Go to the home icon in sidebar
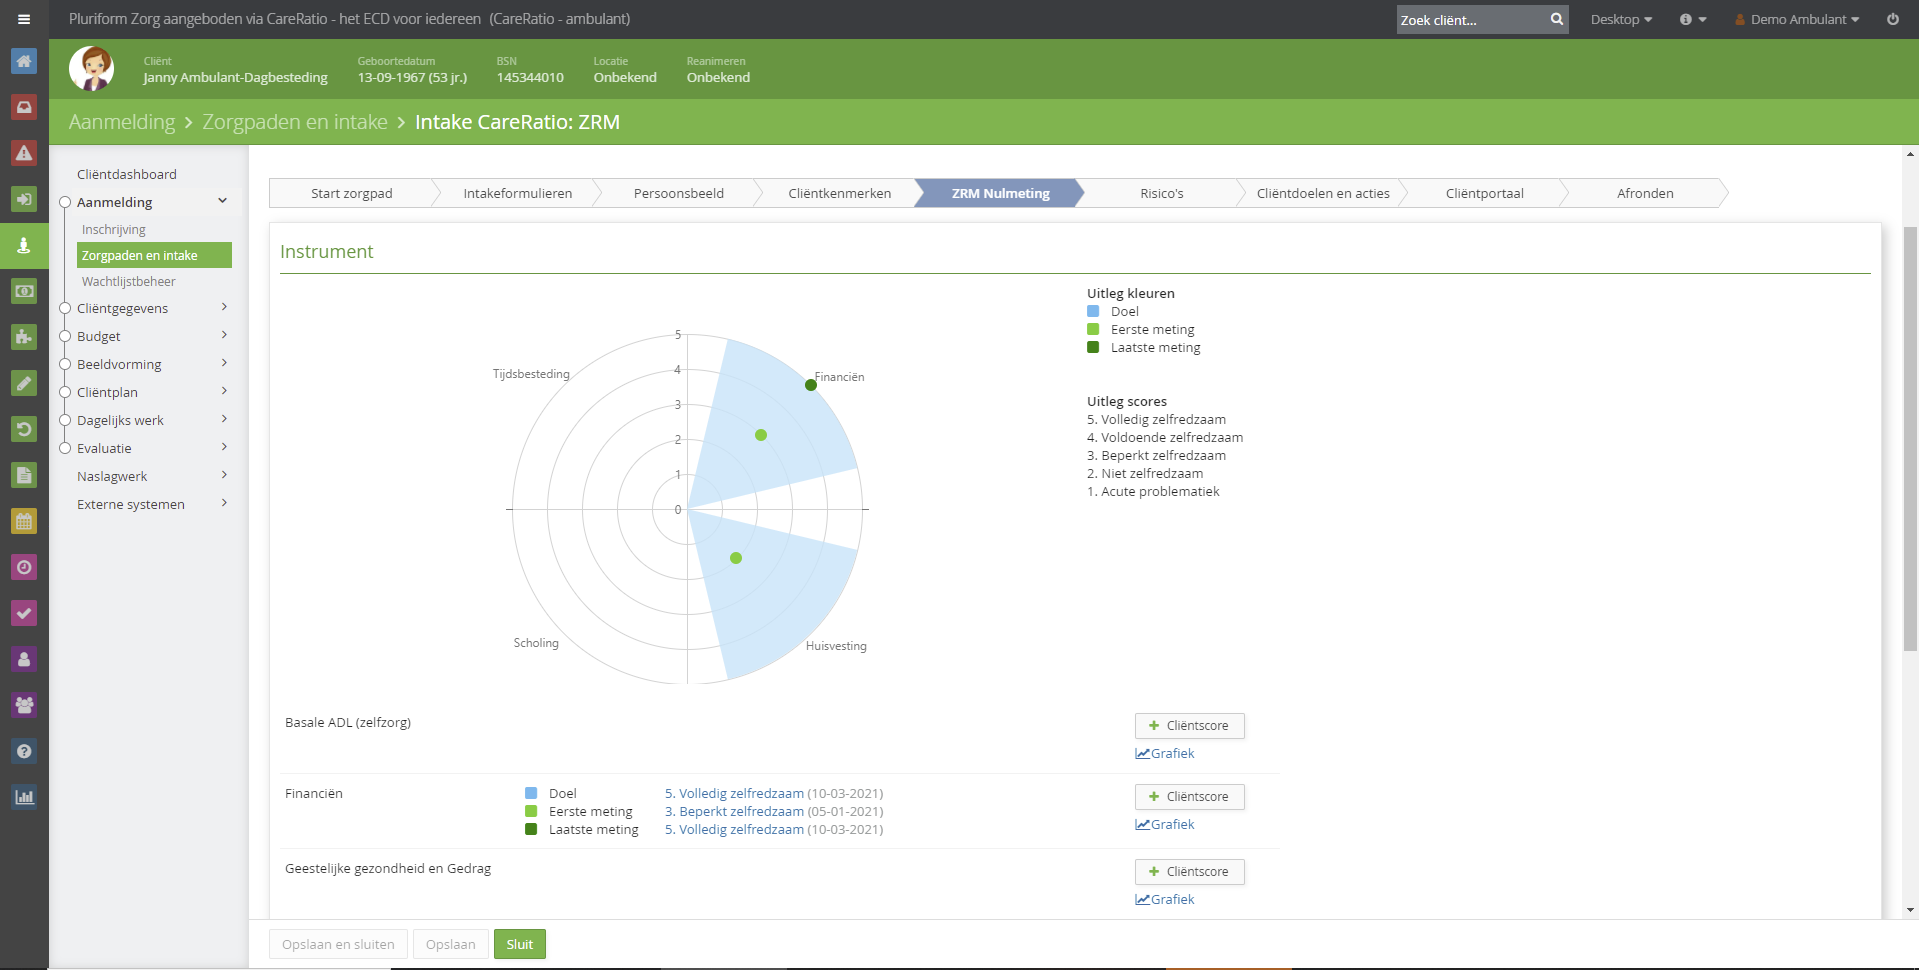Image resolution: width=1919 pixels, height=970 pixels. 24,61
